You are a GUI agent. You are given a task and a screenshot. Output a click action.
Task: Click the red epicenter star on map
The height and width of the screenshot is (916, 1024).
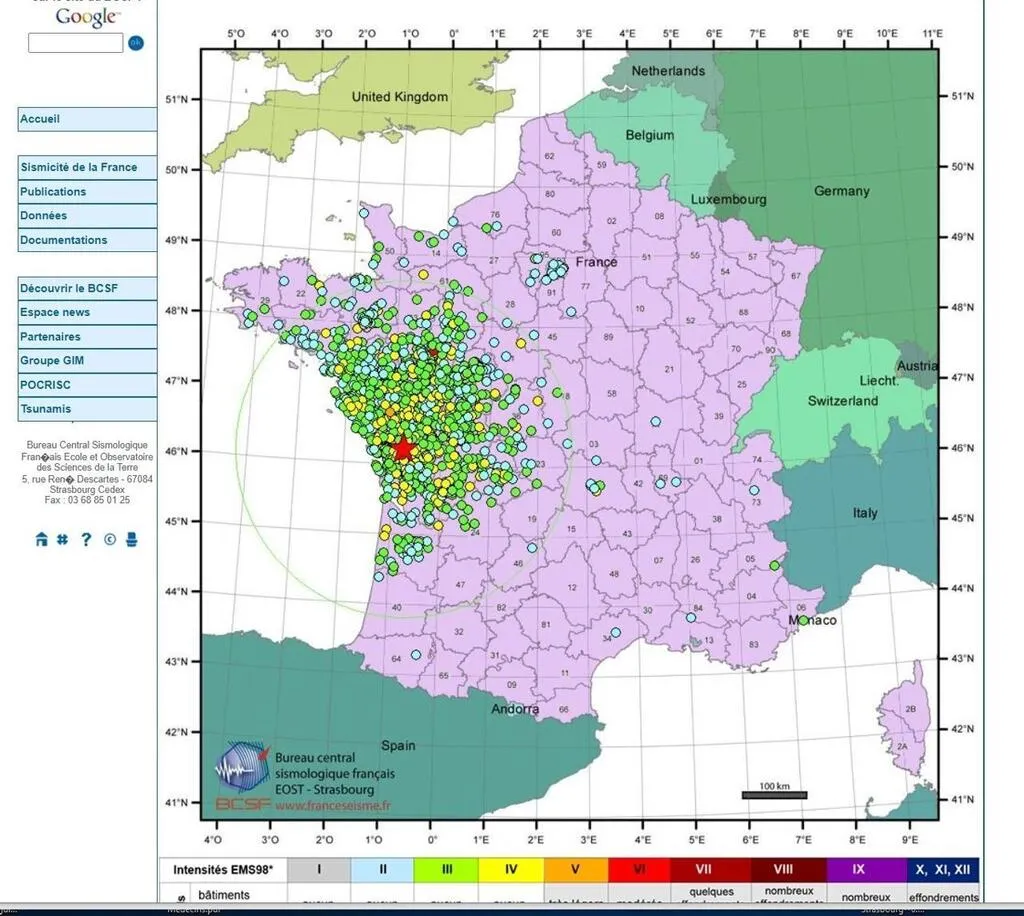(x=403, y=448)
